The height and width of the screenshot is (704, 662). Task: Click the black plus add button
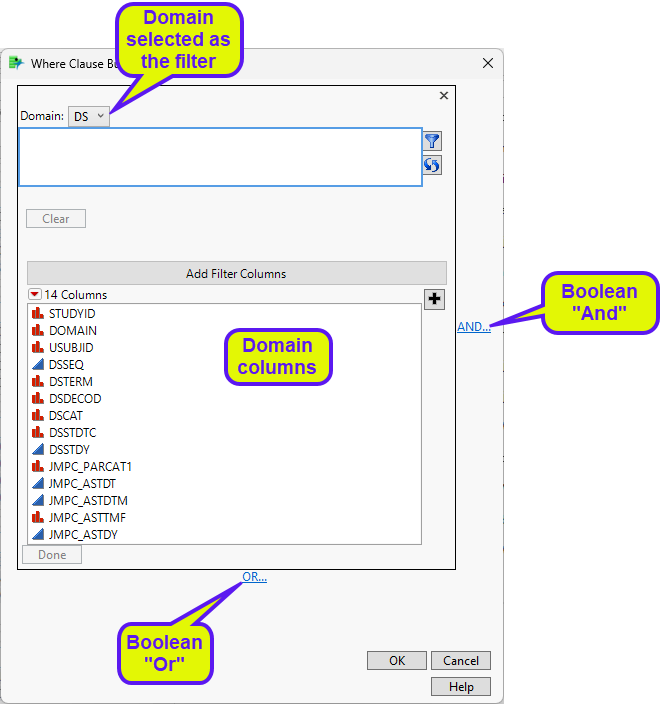[x=434, y=299]
